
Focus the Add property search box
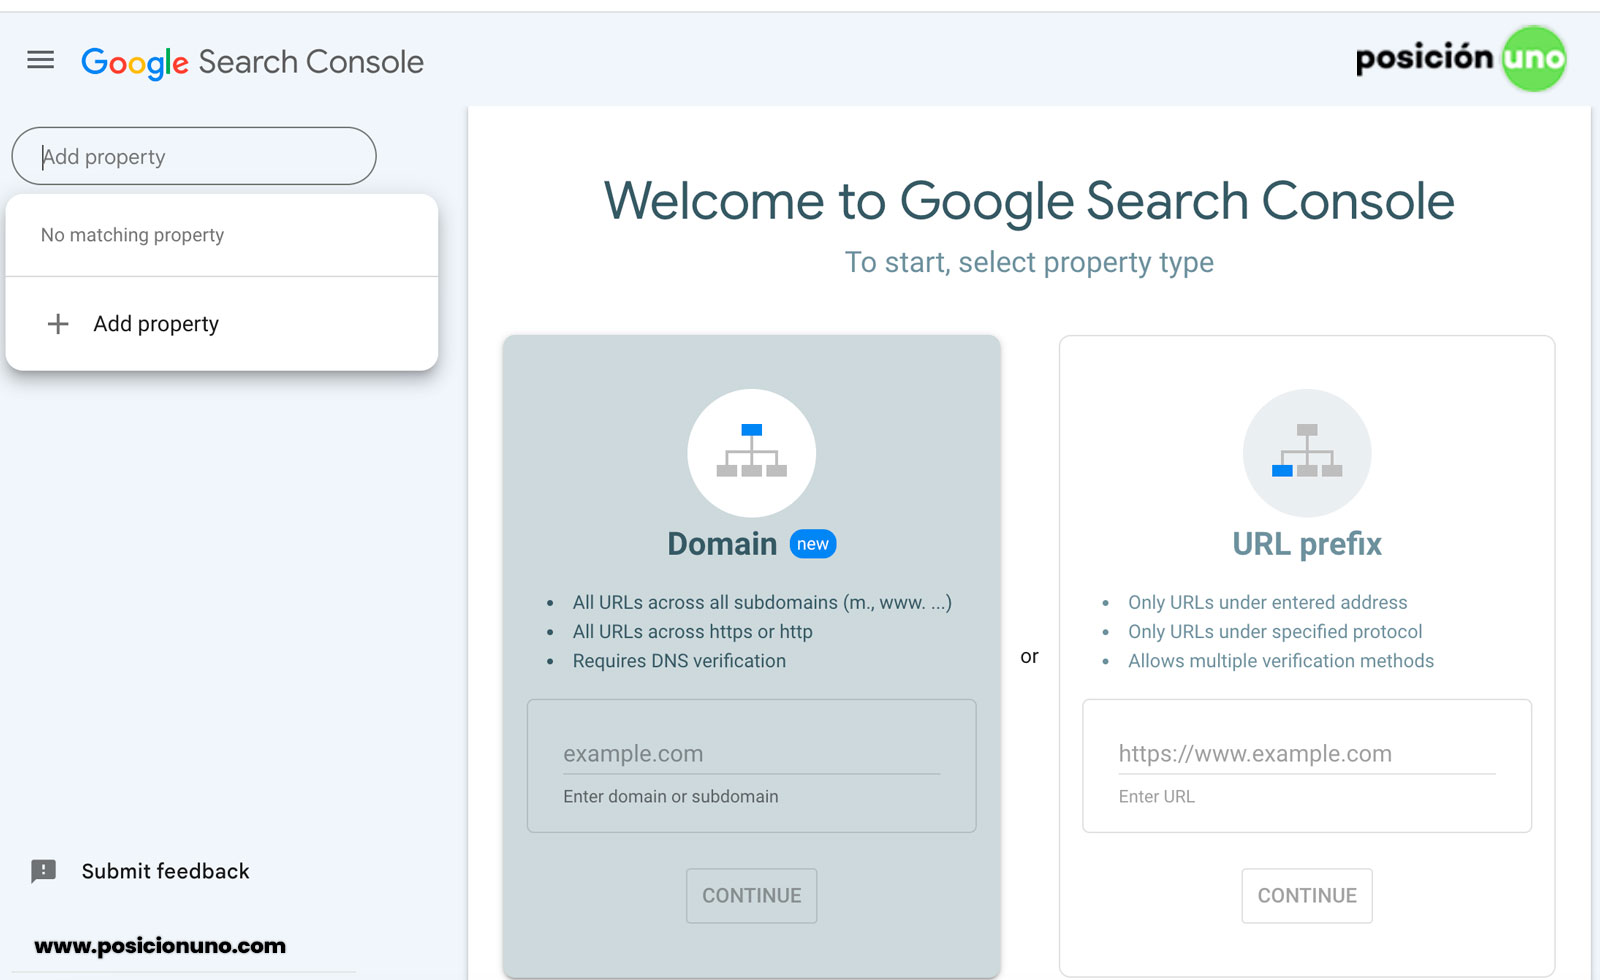(194, 156)
